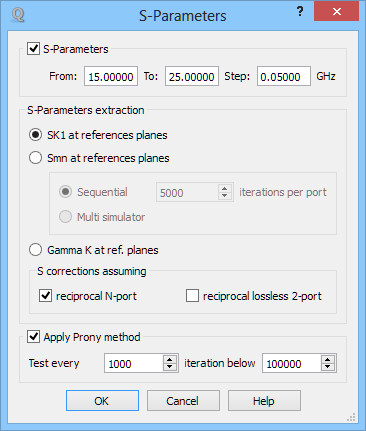Image resolution: width=366 pixels, height=431 pixels.
Task: Increase the Test every value with up arrow
Action: 170,359
